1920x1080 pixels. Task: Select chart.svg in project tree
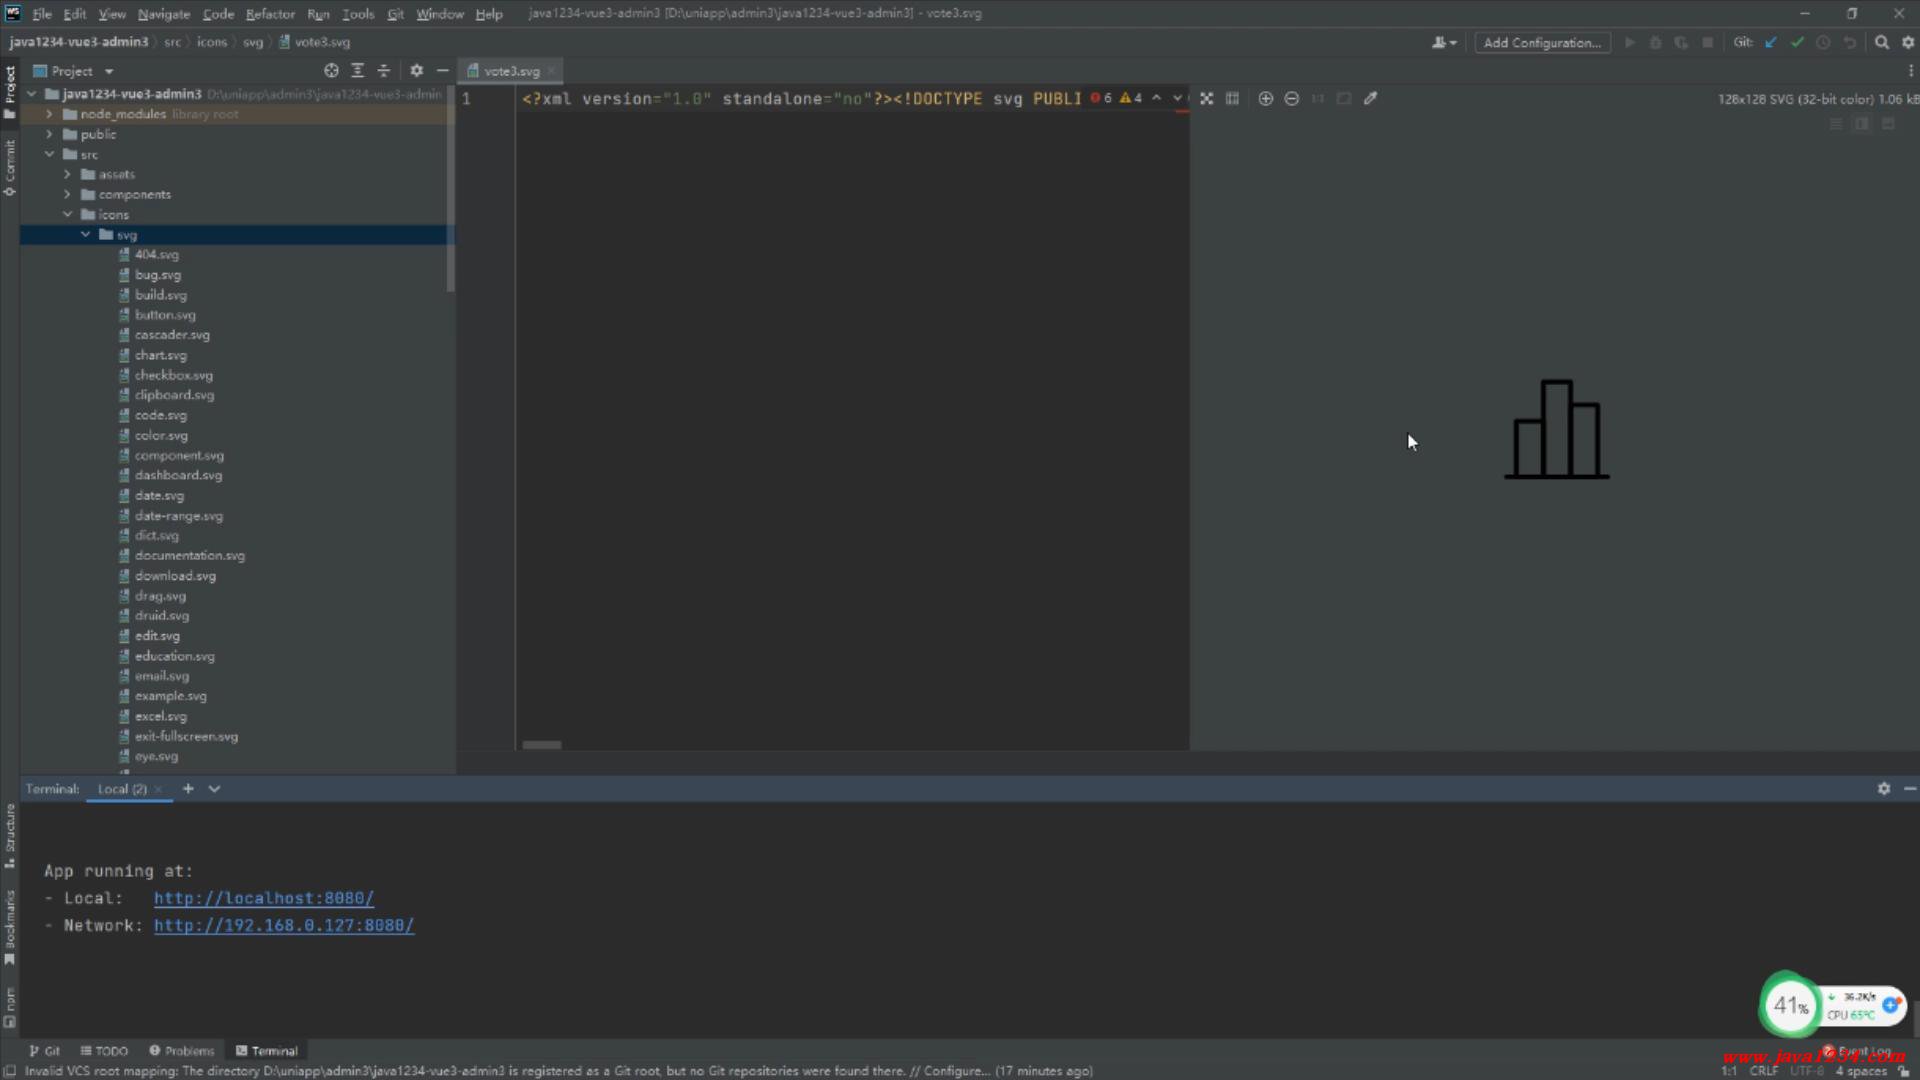click(x=160, y=355)
